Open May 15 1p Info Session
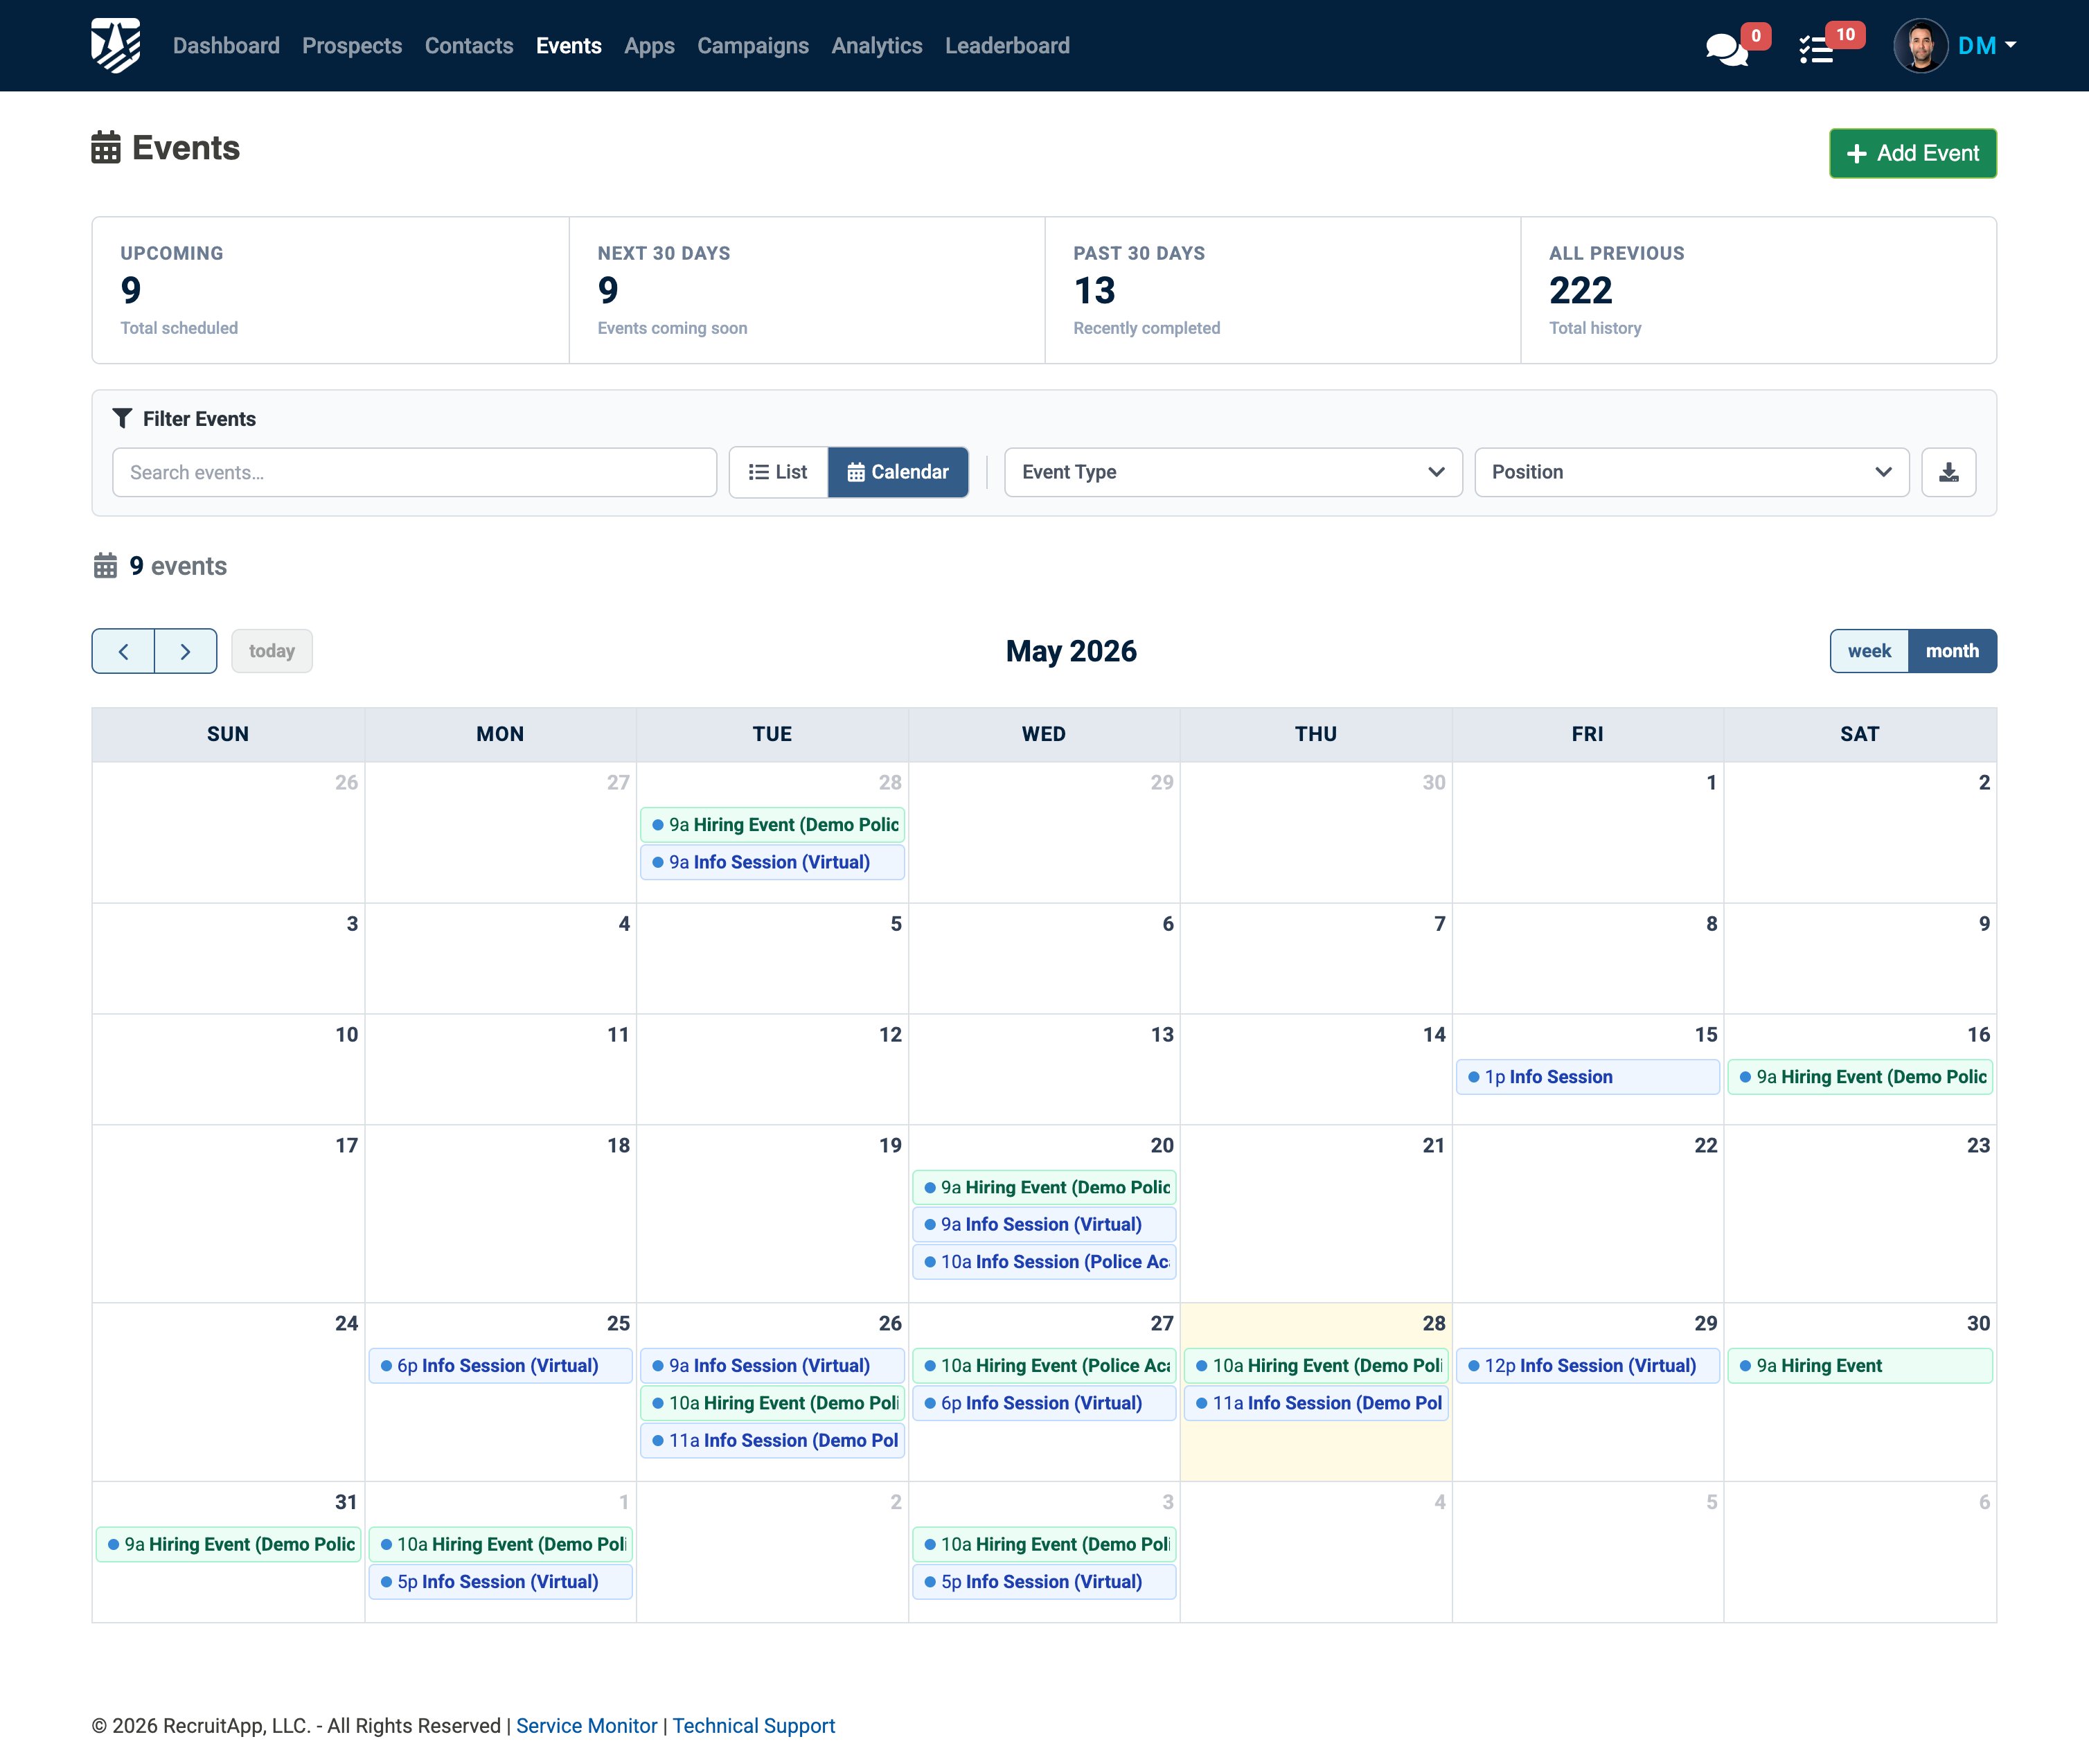The image size is (2089, 1764). 1587,1077
